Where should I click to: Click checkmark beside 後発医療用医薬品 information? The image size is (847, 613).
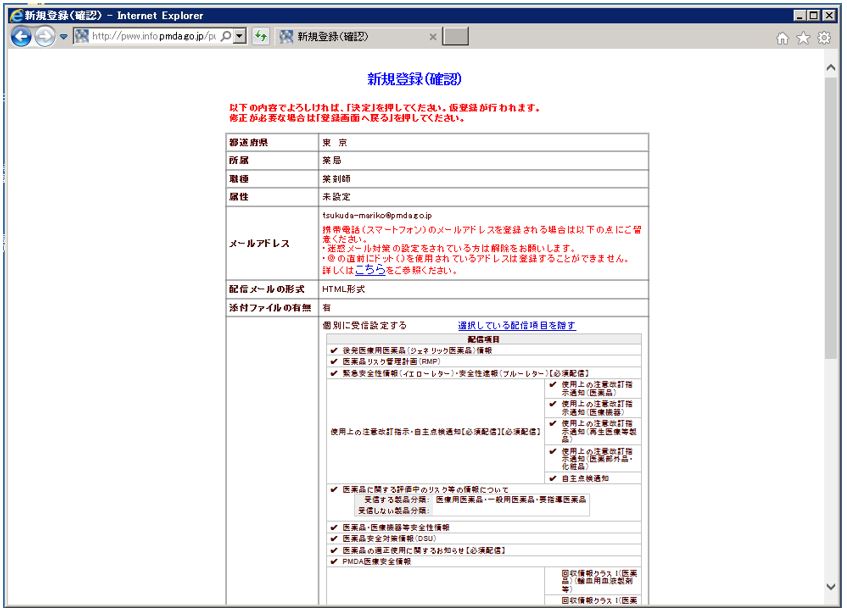[x=334, y=351]
